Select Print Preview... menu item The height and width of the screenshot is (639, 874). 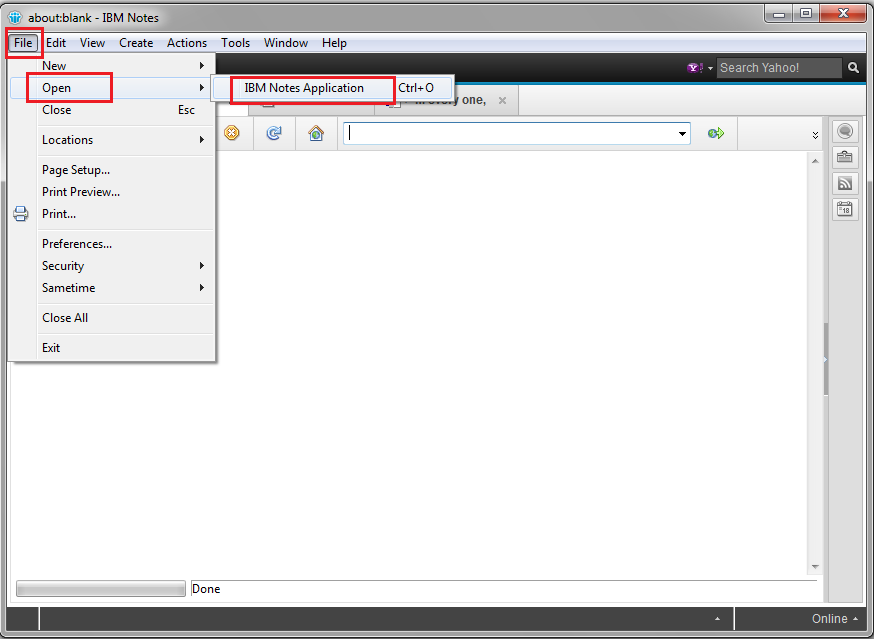[x=111, y=192]
